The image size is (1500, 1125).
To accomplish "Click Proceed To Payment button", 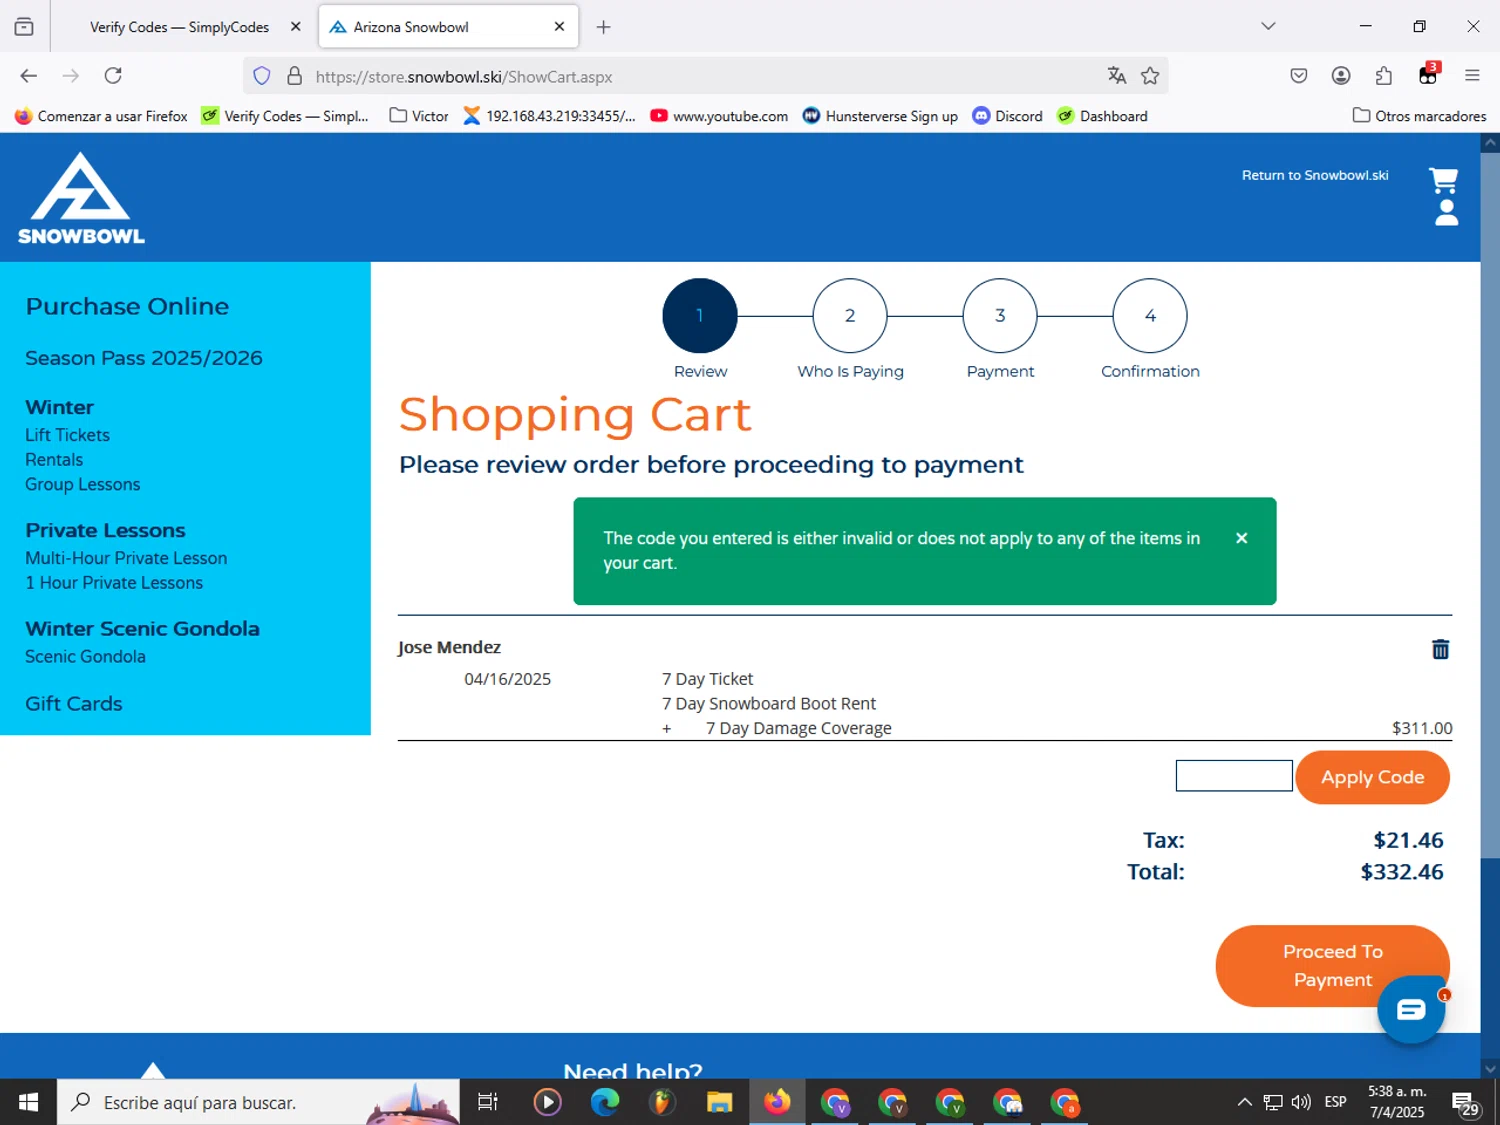I will [x=1332, y=966].
